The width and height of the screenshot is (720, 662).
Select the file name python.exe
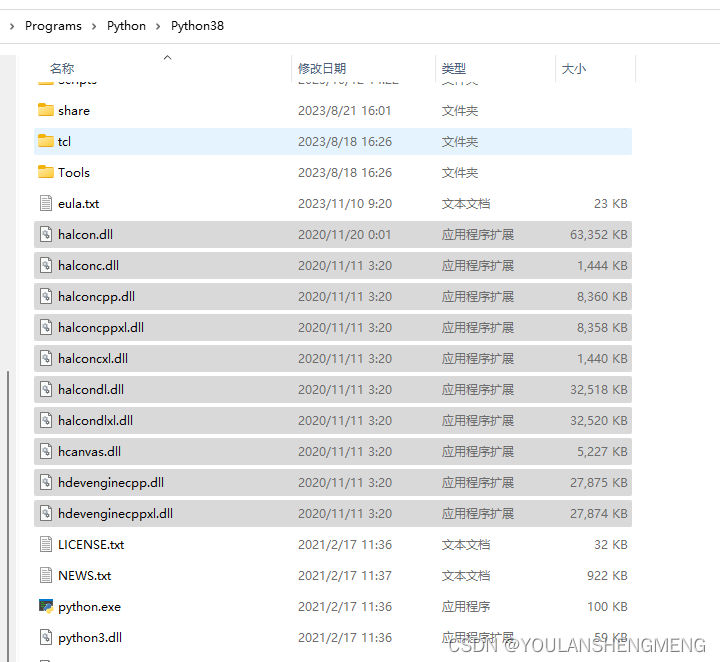click(x=90, y=607)
